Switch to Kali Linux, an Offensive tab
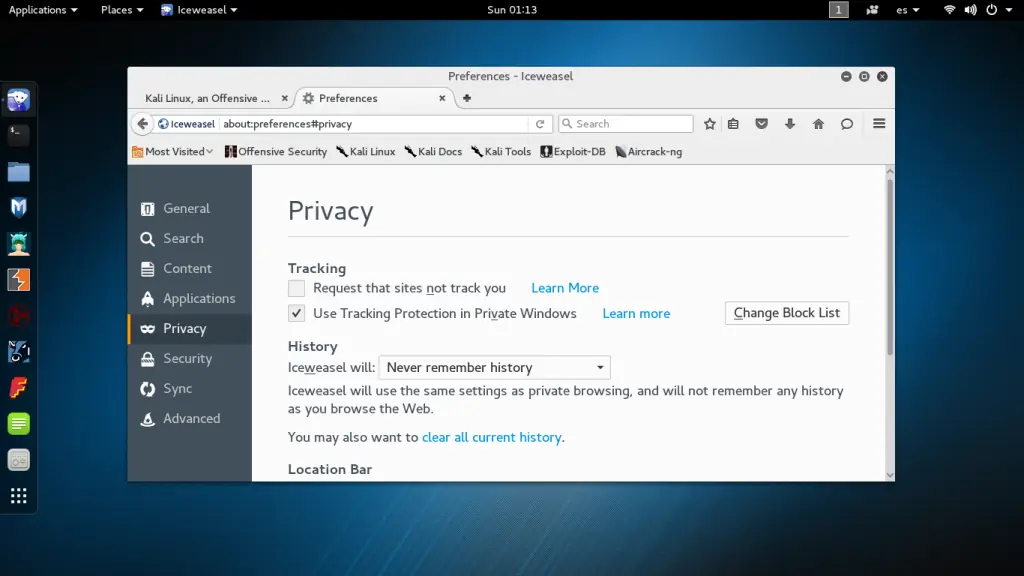Screen dimensions: 1024x576 click(x=207, y=98)
